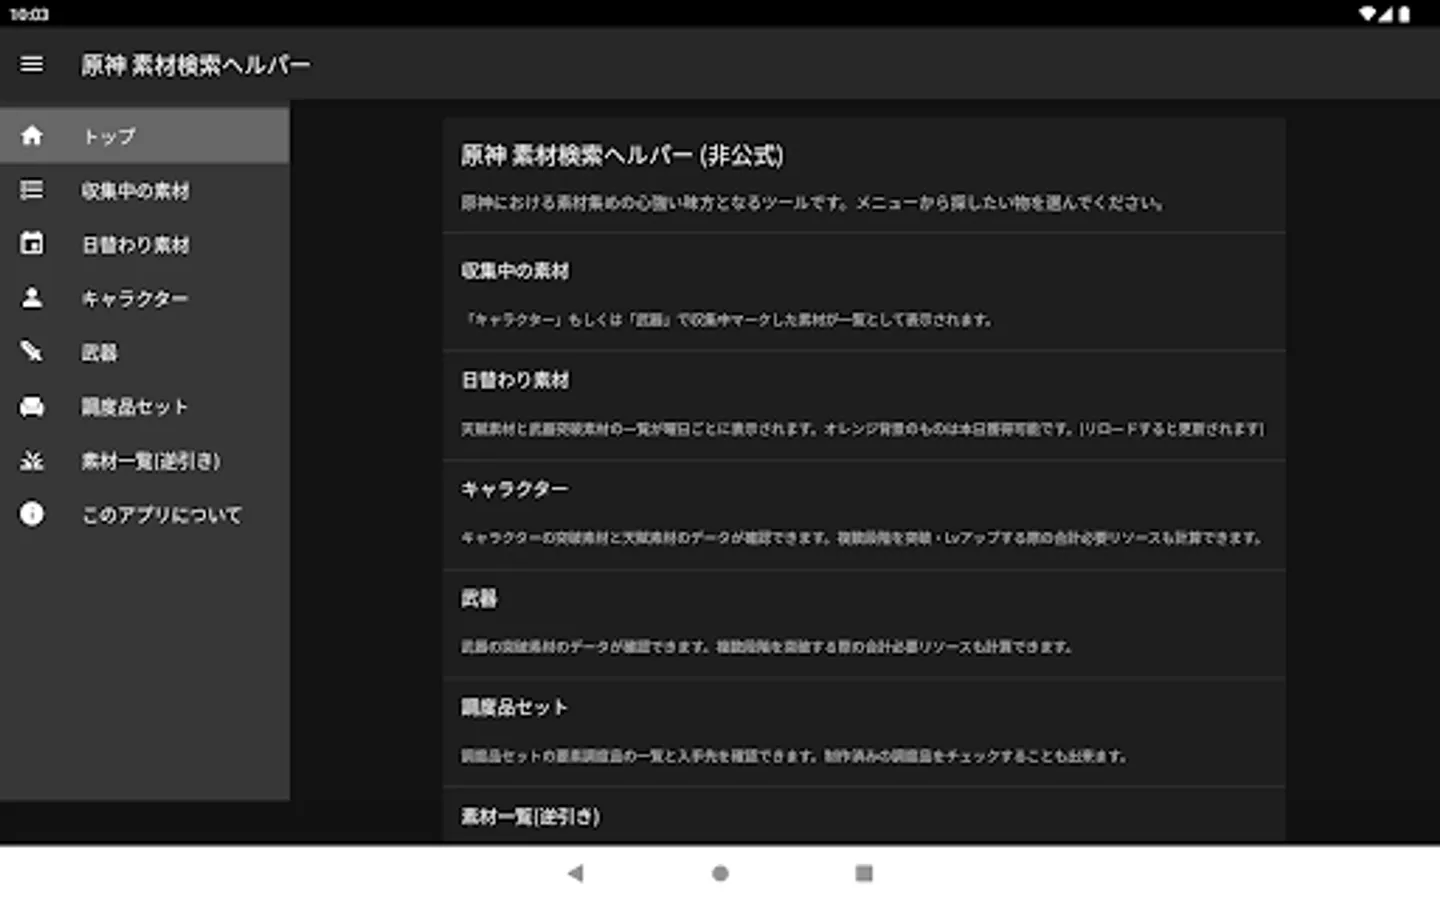Choose 武器 from the side menu
This screenshot has width=1440, height=900.
144,352
